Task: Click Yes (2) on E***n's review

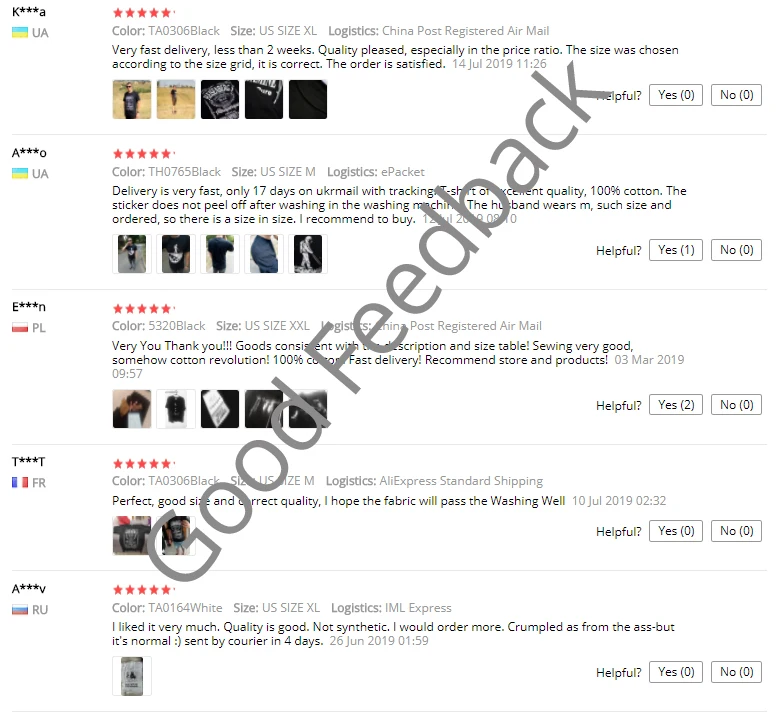Action: (676, 405)
